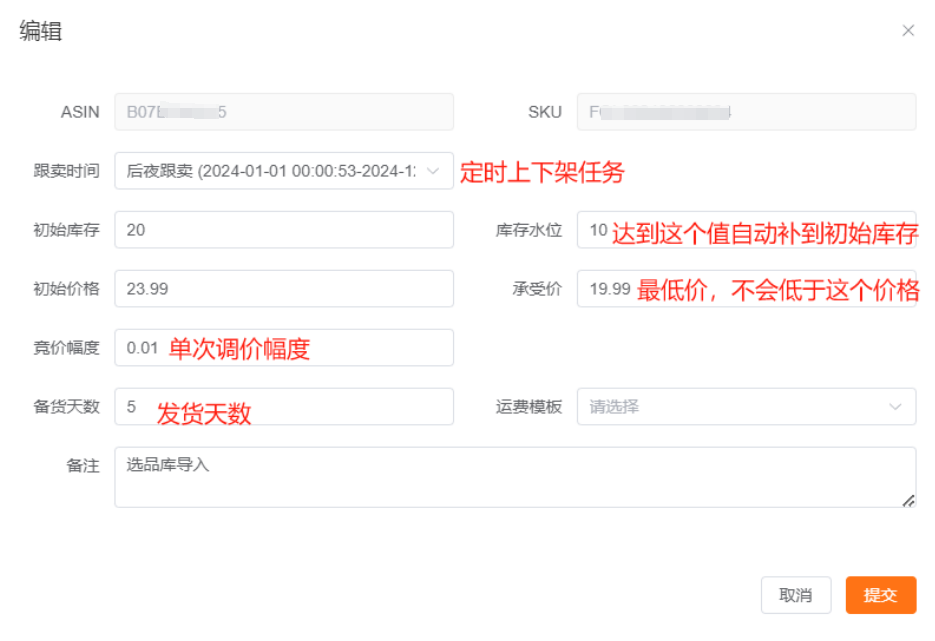
Task: Click the chevron arrow in the 跟卖时间 selector
Action: (433, 171)
